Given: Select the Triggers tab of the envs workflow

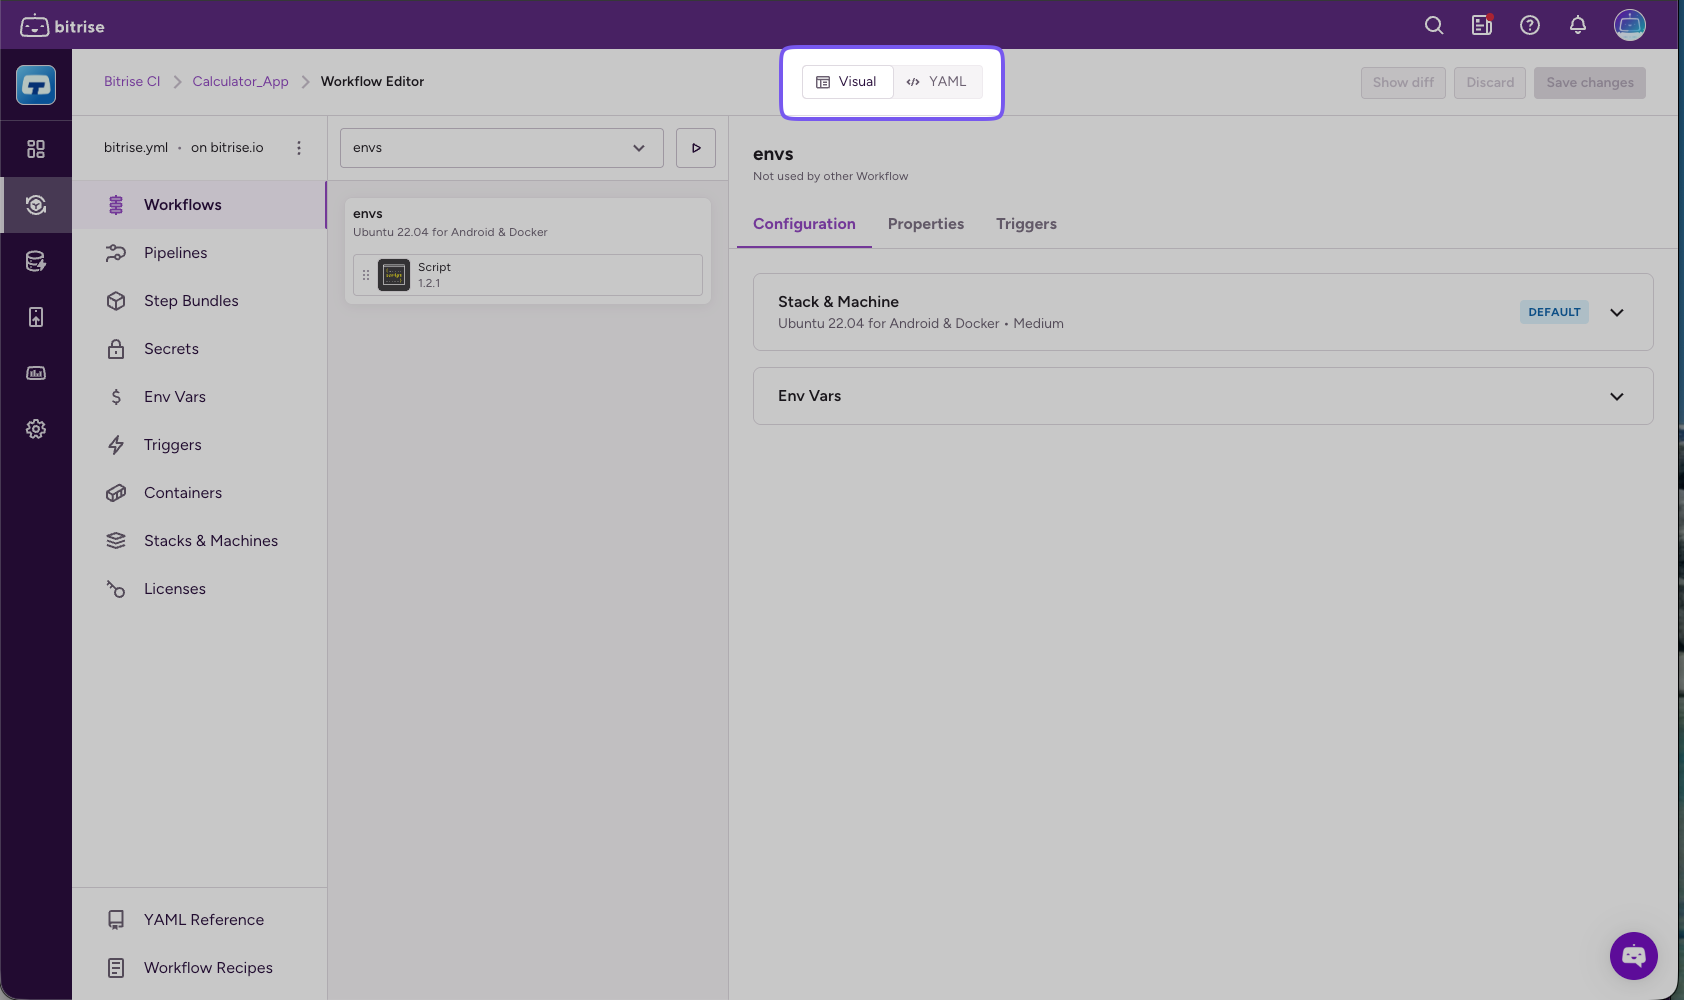Looking at the screenshot, I should point(1026,224).
